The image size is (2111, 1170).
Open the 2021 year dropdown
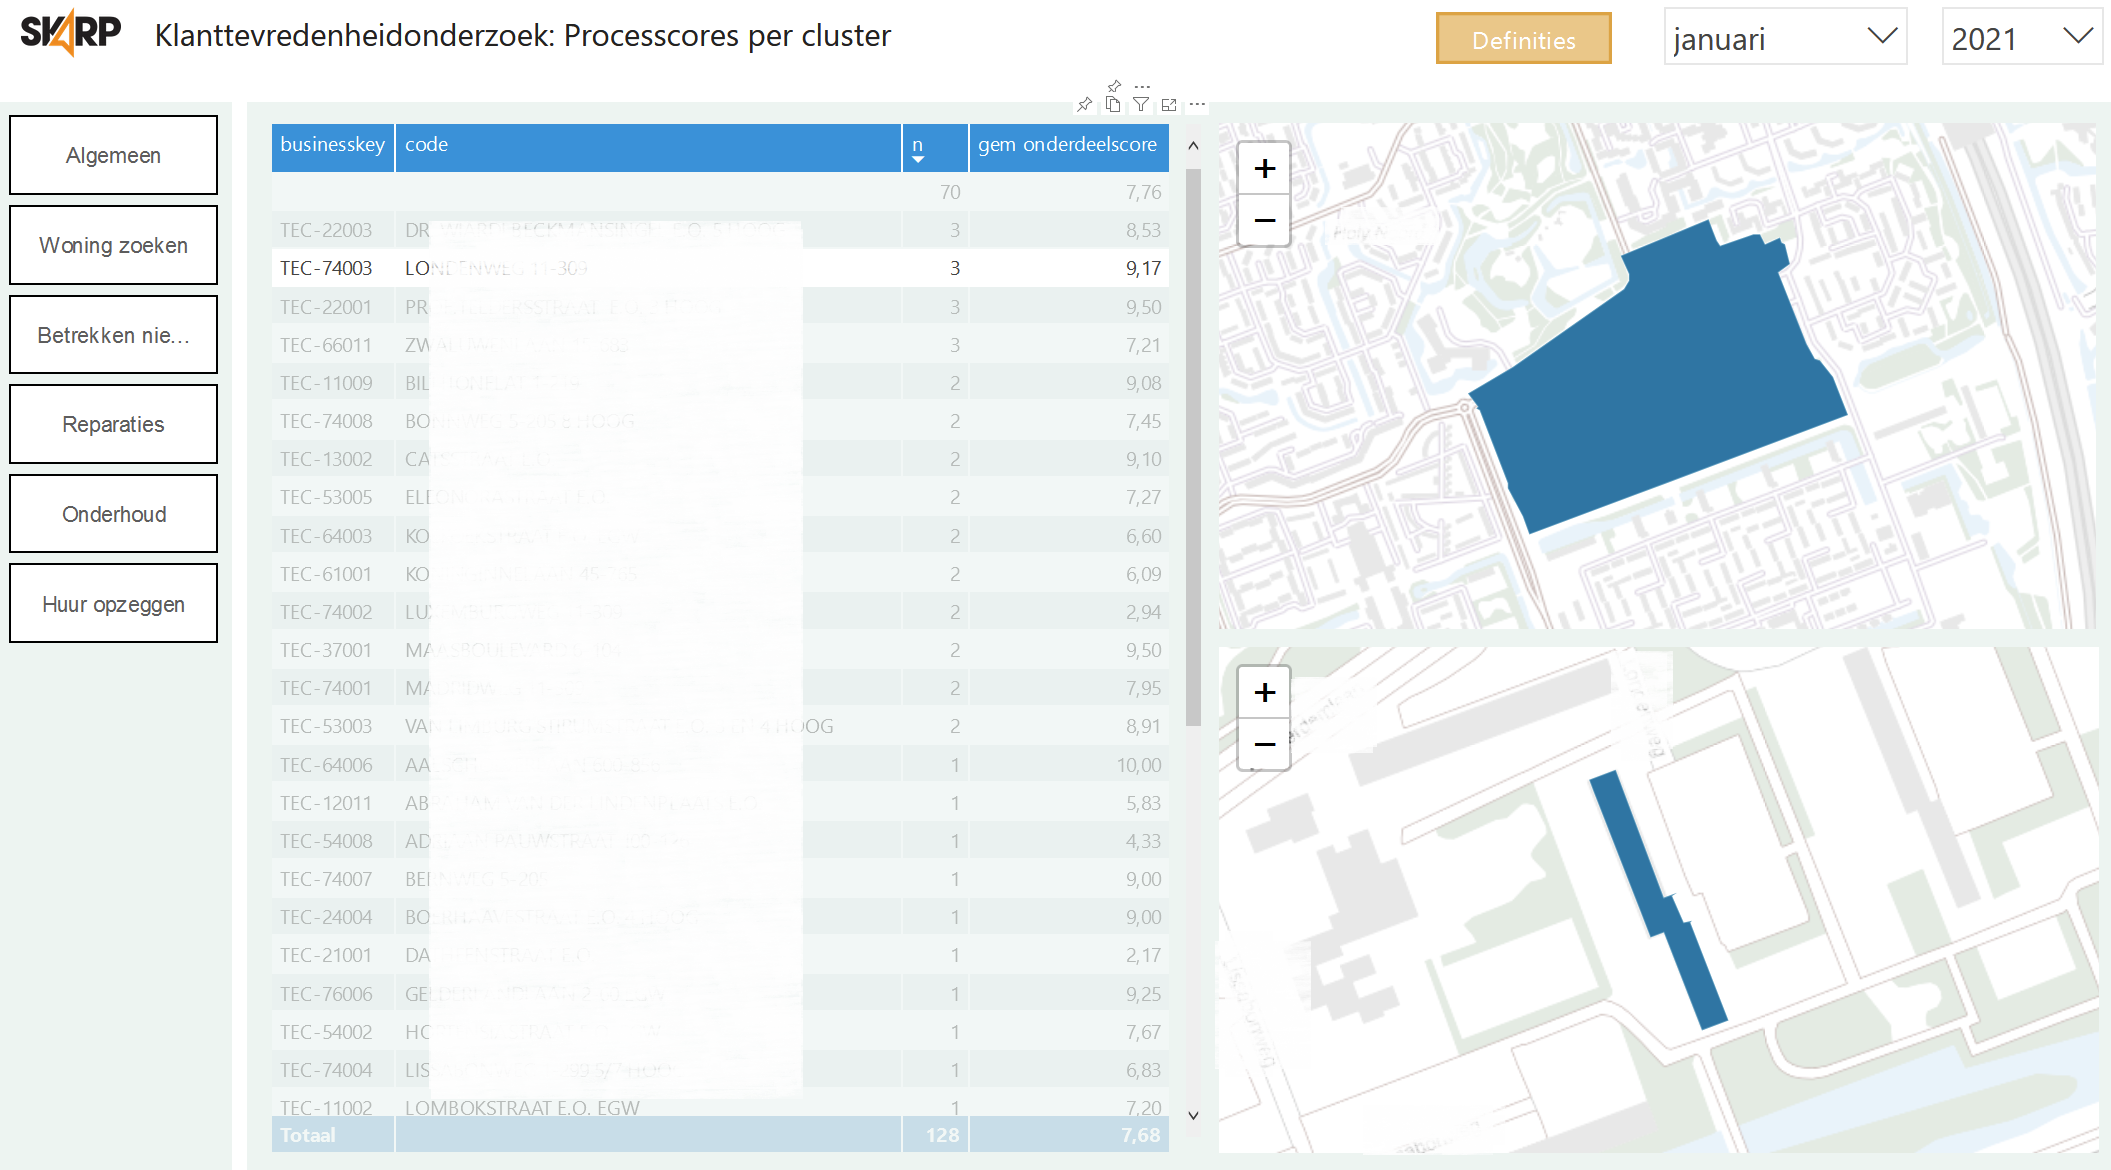point(2021,38)
